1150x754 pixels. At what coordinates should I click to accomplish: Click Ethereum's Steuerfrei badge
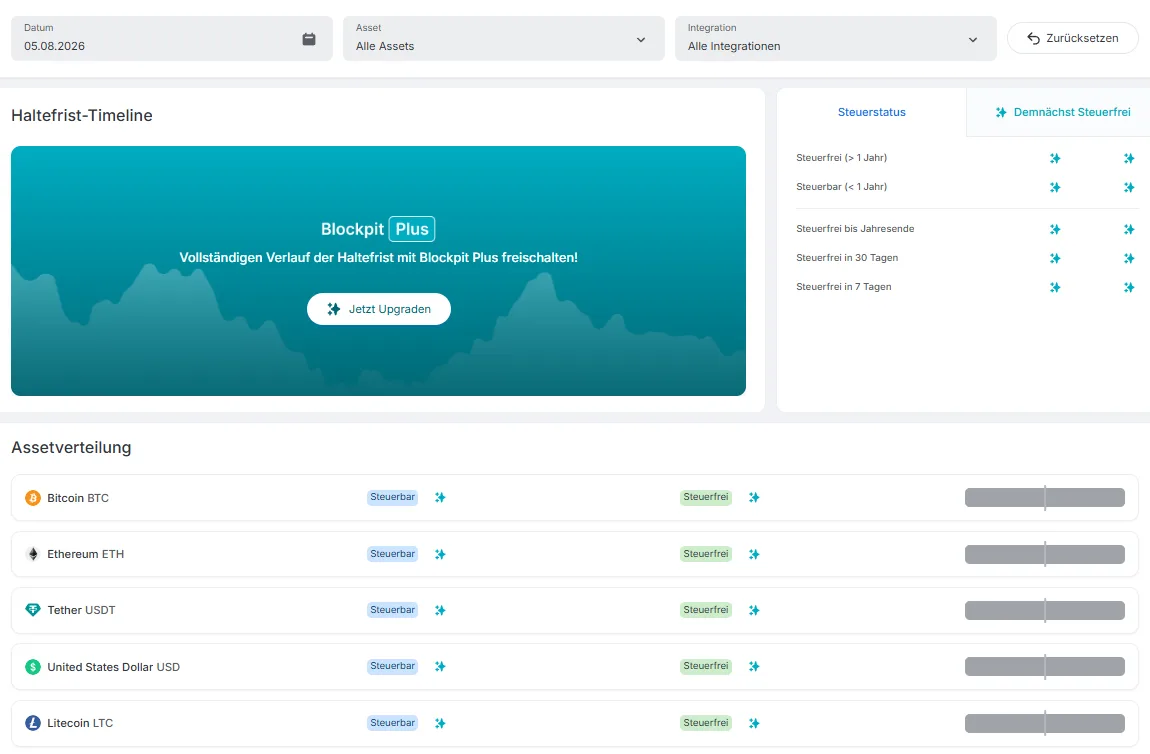click(x=706, y=554)
